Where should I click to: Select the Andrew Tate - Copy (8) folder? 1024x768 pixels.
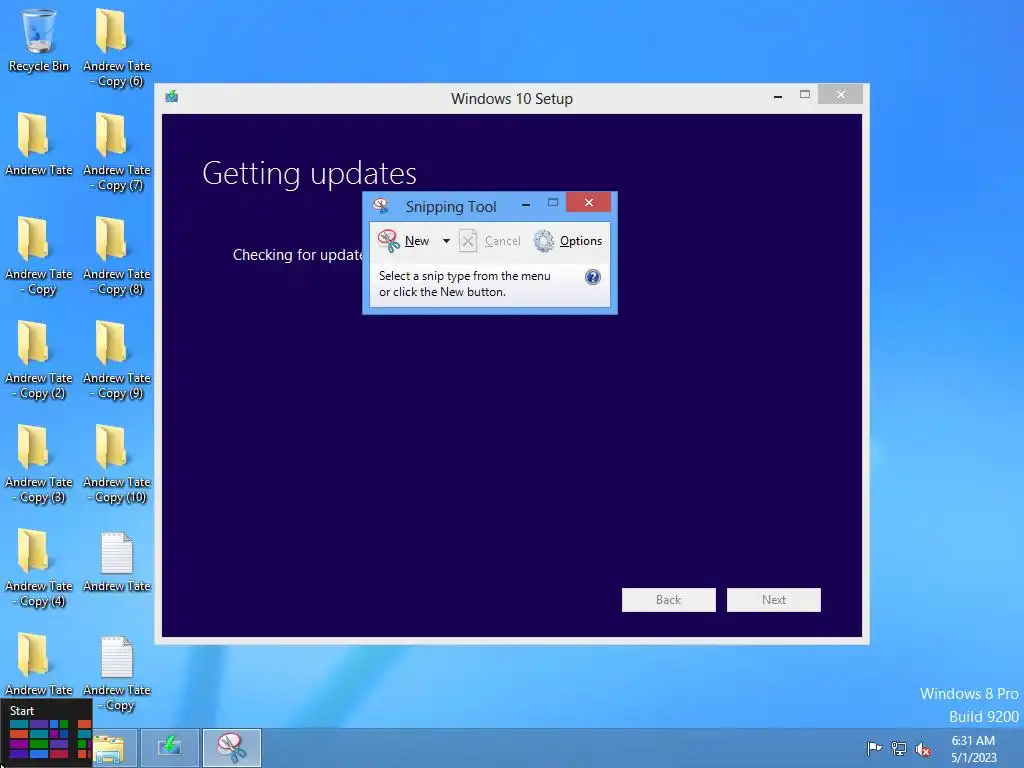point(116,255)
